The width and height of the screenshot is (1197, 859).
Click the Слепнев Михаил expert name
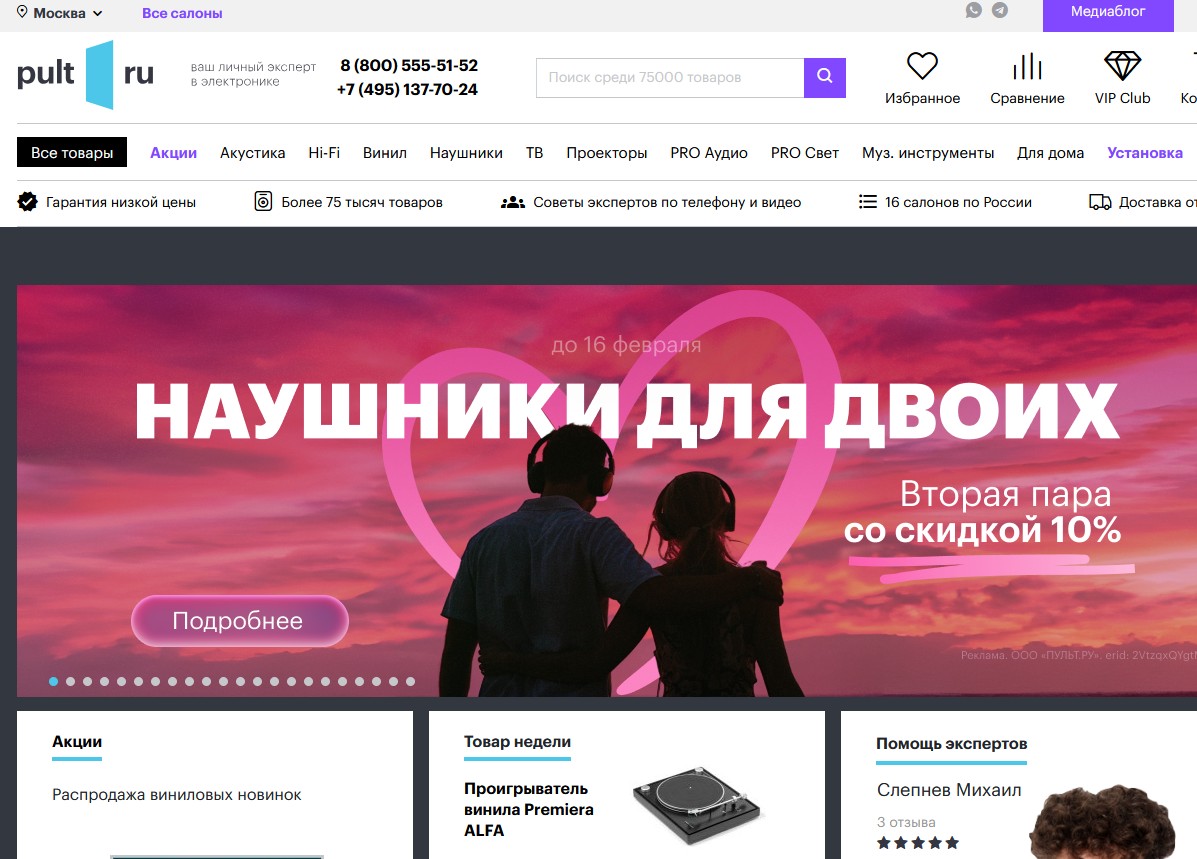(x=949, y=790)
